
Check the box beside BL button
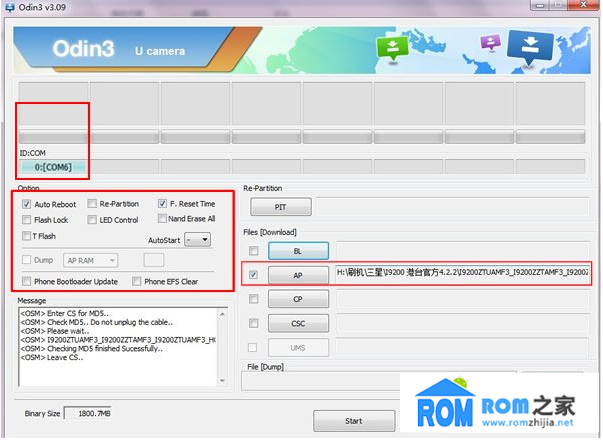coord(253,251)
